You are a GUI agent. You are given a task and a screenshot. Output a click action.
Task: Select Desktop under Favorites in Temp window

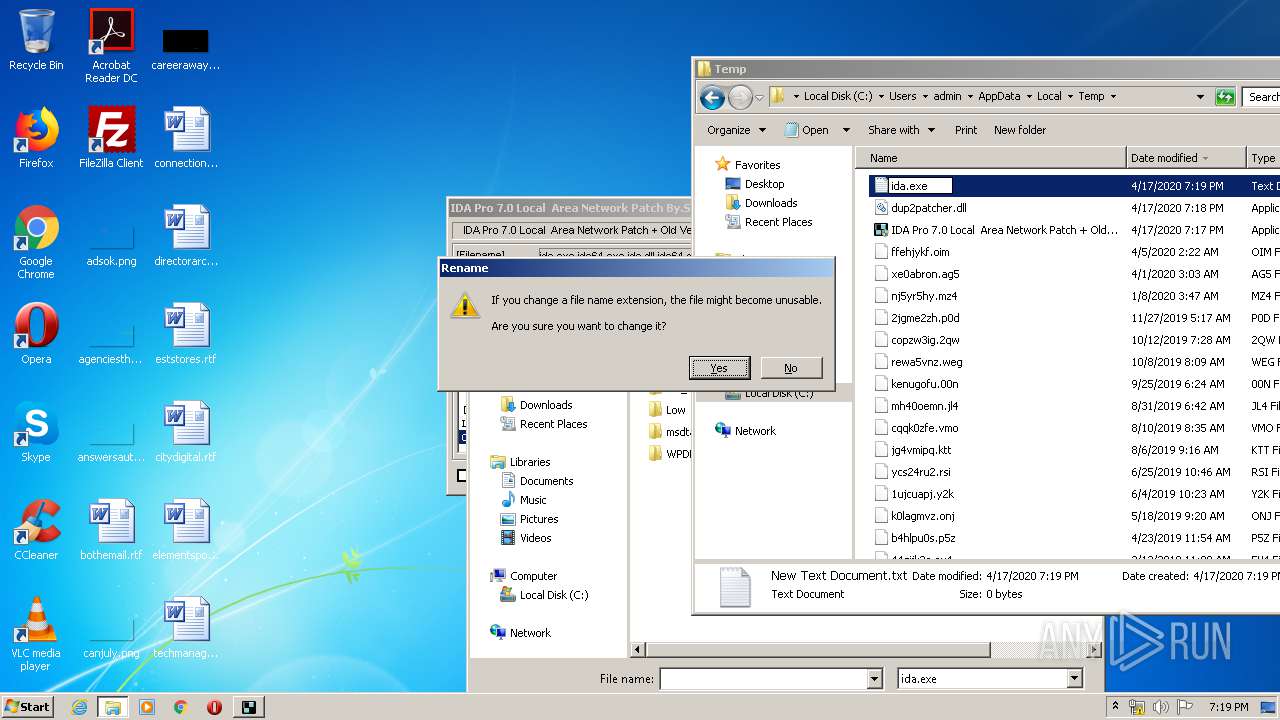click(x=764, y=184)
